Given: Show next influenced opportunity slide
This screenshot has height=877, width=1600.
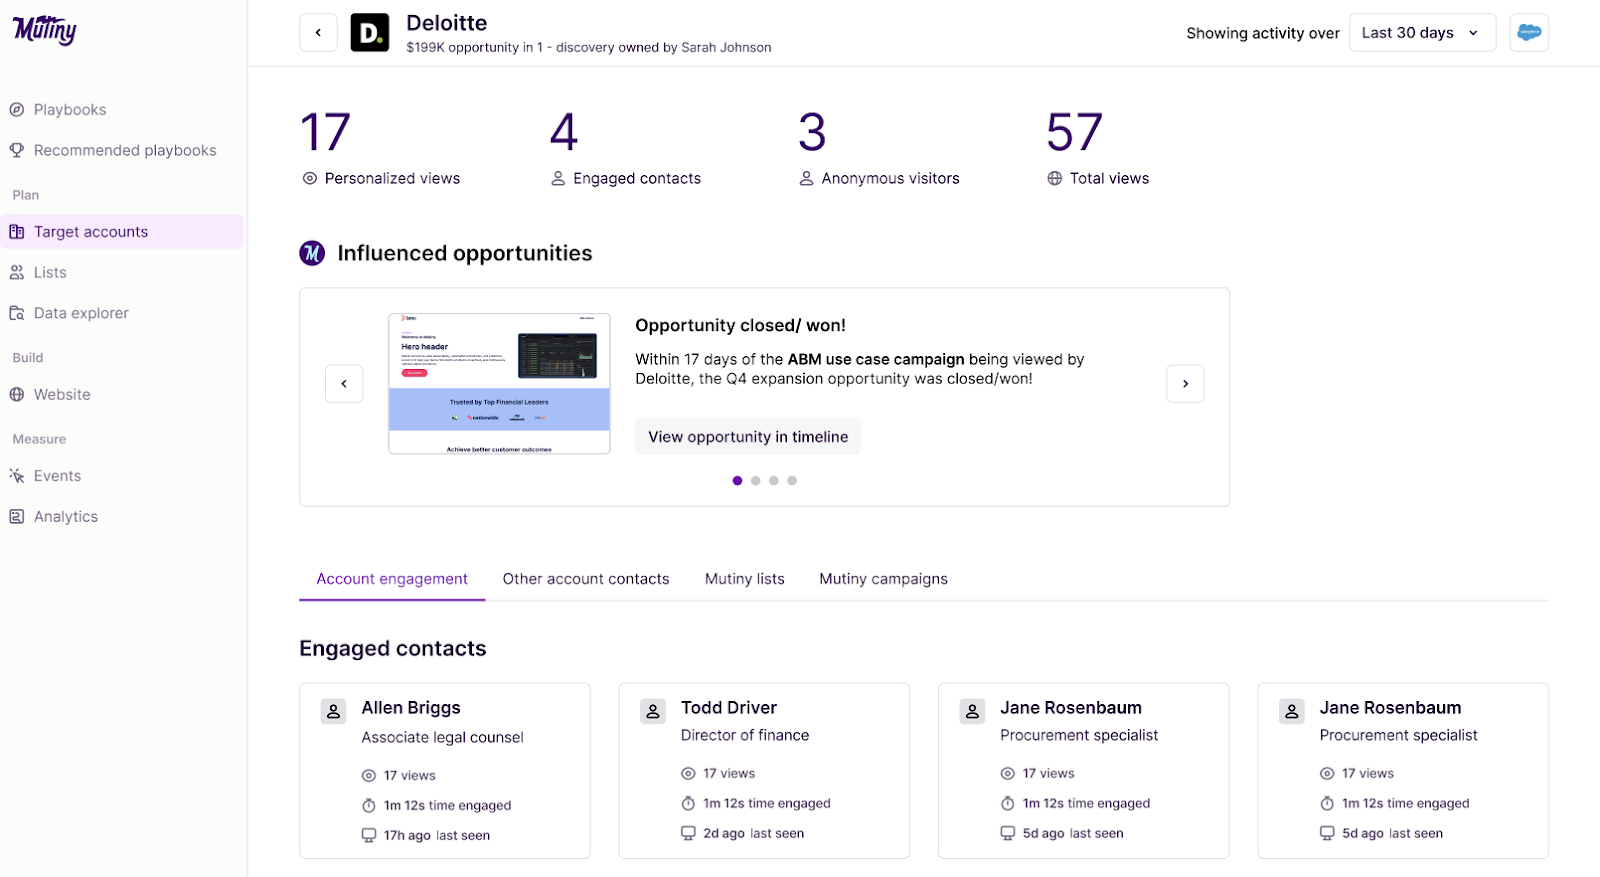Looking at the screenshot, I should (1185, 384).
